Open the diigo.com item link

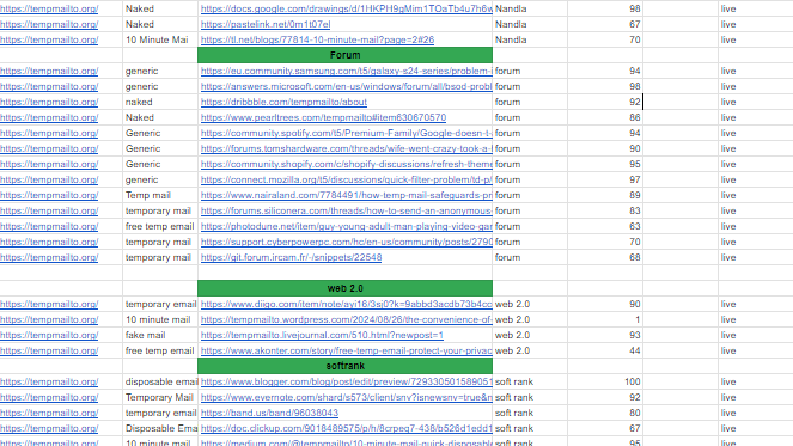346,304
